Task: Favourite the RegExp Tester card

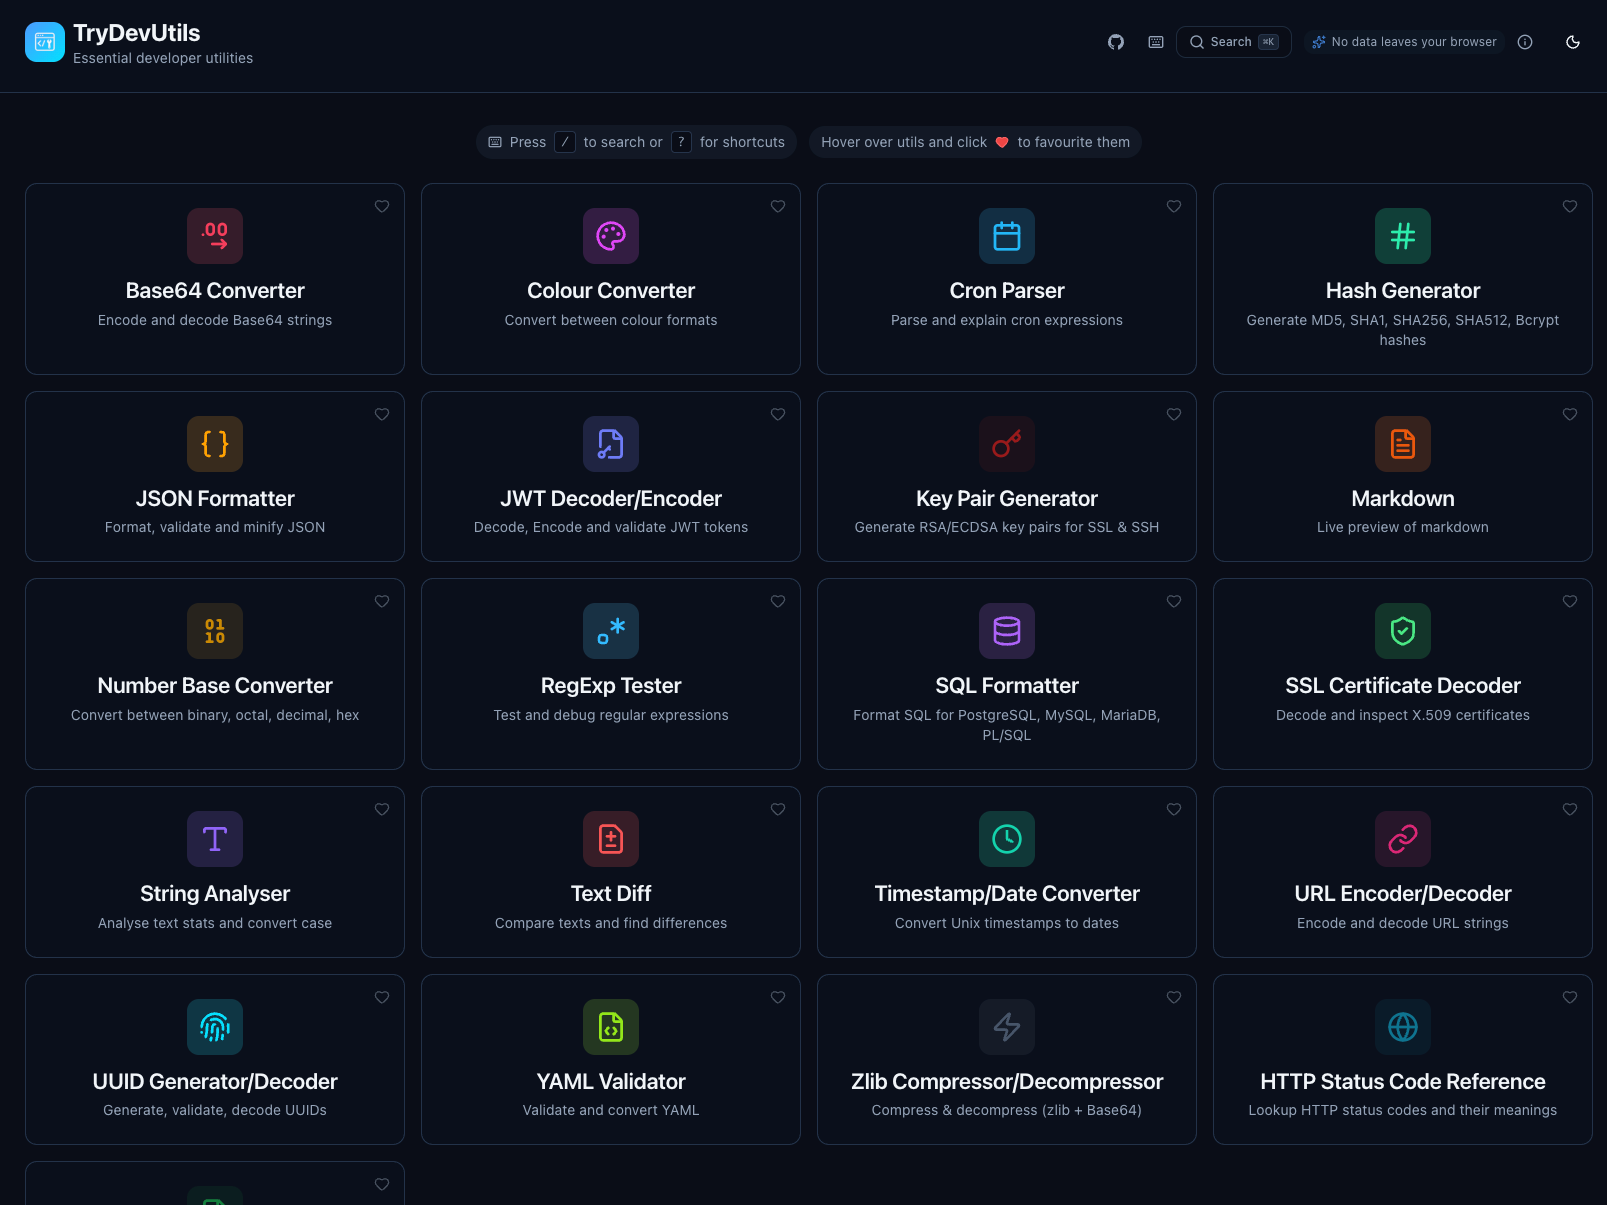Action: [778, 601]
